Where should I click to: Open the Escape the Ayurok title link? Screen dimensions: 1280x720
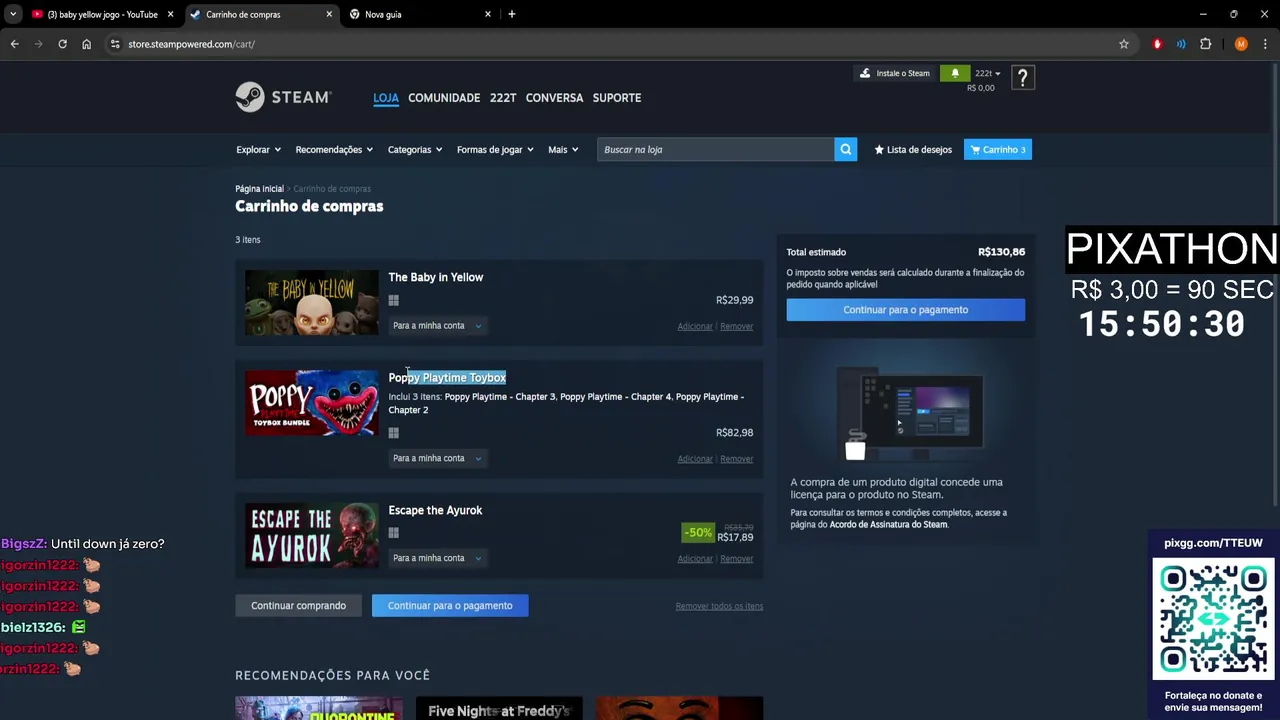tap(435, 510)
